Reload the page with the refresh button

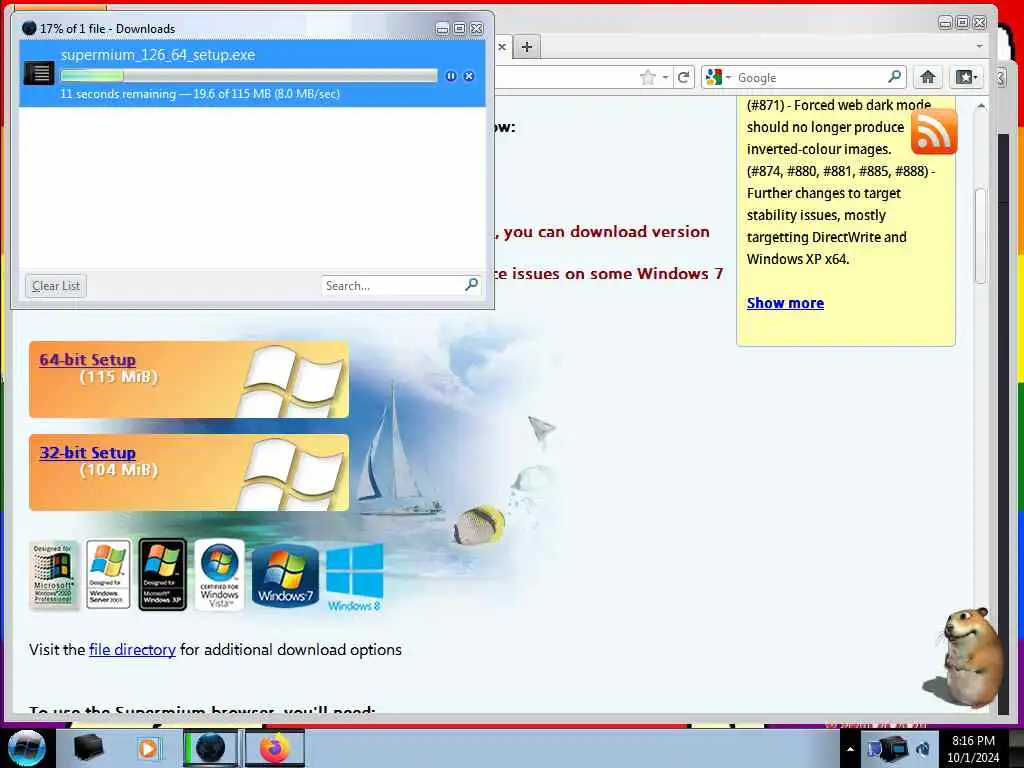coord(683,78)
